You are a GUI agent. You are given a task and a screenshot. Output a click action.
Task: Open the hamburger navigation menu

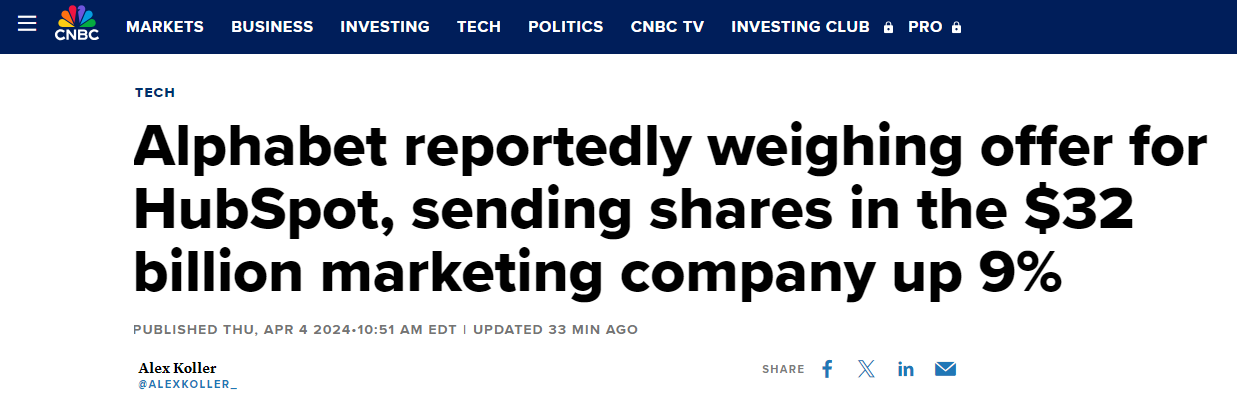click(27, 25)
